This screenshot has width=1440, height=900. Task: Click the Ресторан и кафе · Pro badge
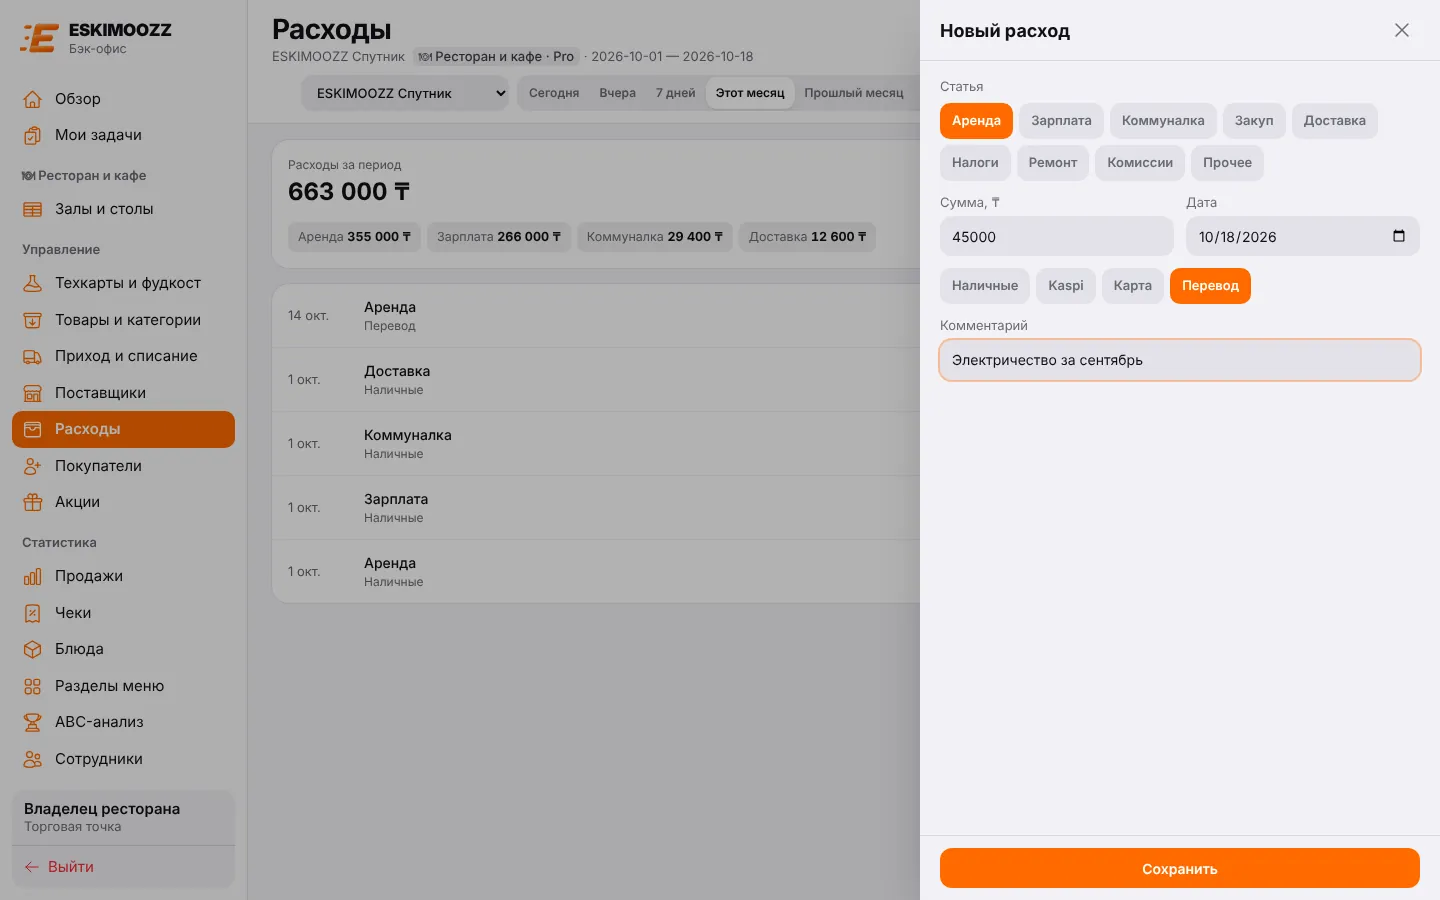point(496,57)
